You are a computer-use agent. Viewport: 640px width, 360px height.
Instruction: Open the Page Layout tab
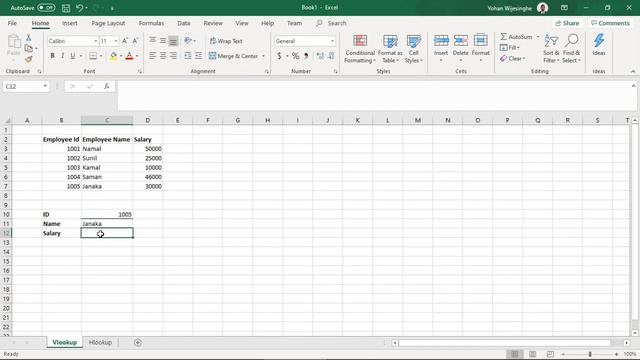tap(108, 23)
